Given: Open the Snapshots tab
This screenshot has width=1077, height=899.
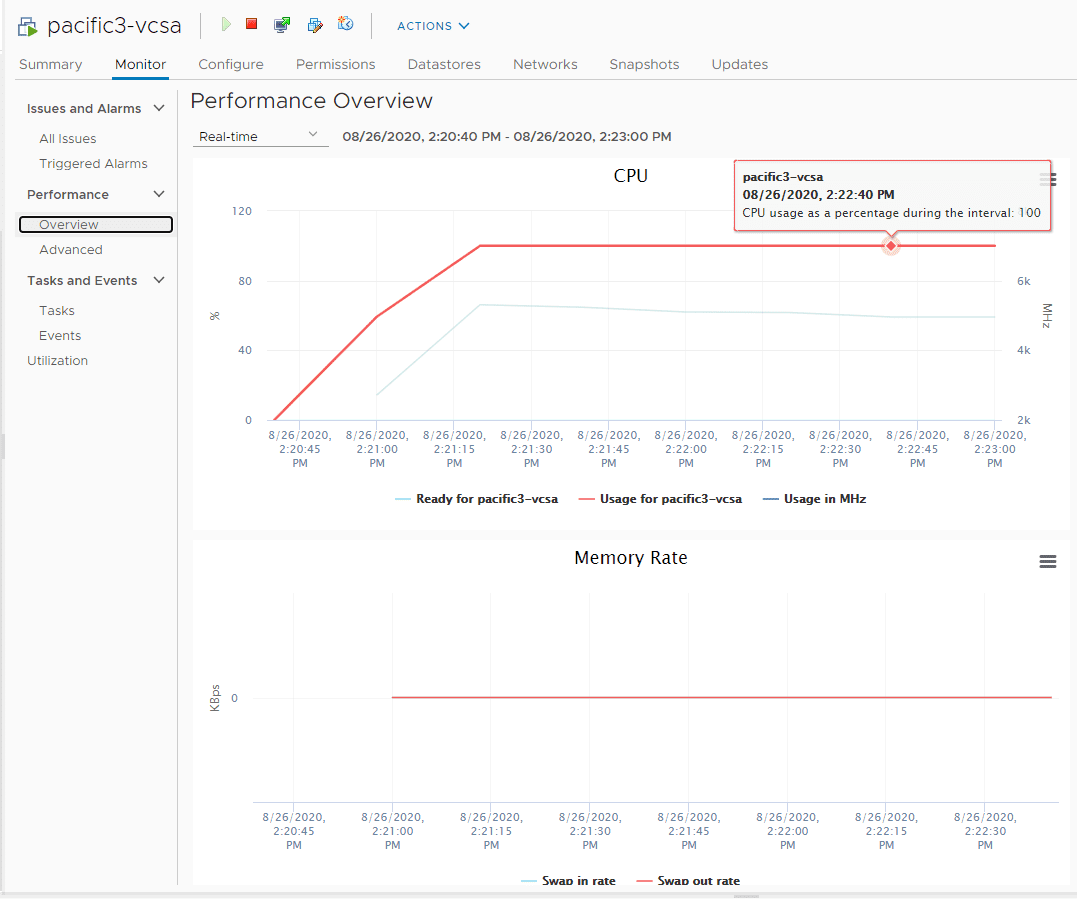Looking at the screenshot, I should (644, 64).
